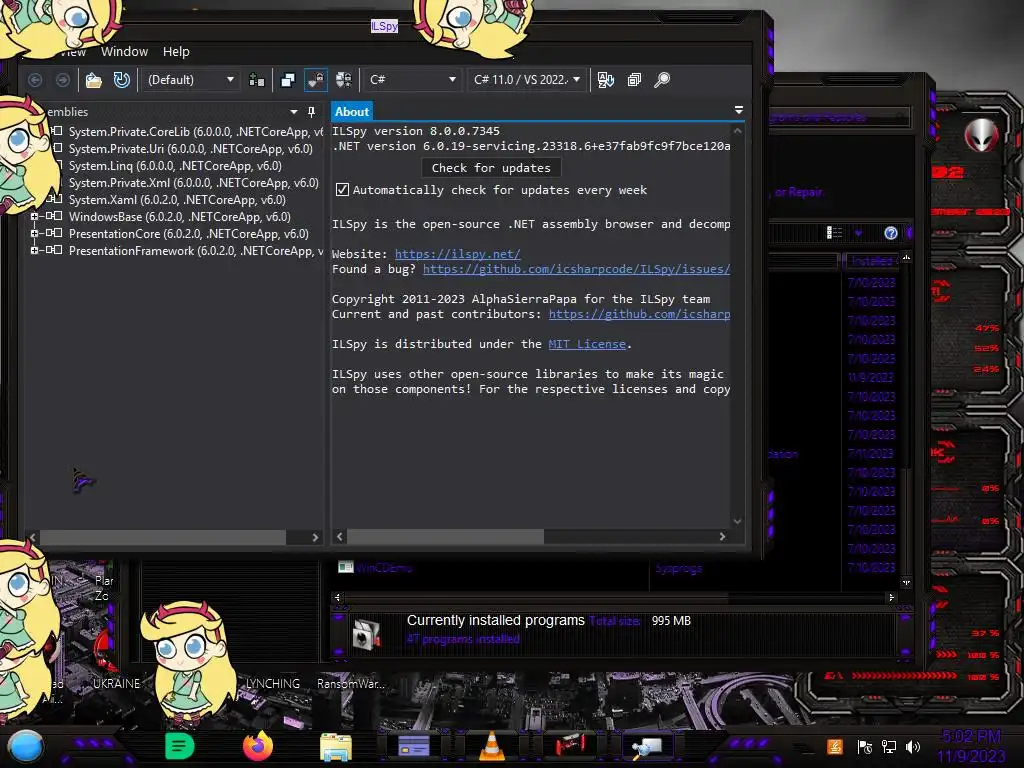Open VLC media player from the taskbar
Image resolution: width=1024 pixels, height=768 pixels.
(492, 746)
